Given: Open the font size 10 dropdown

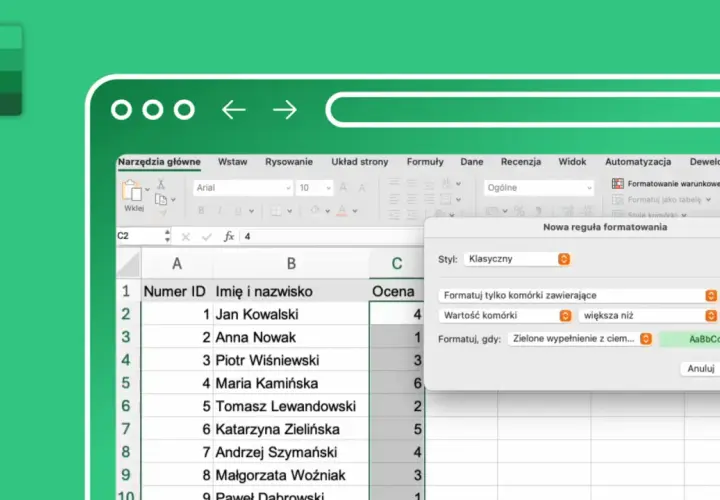Looking at the screenshot, I should tap(315, 188).
